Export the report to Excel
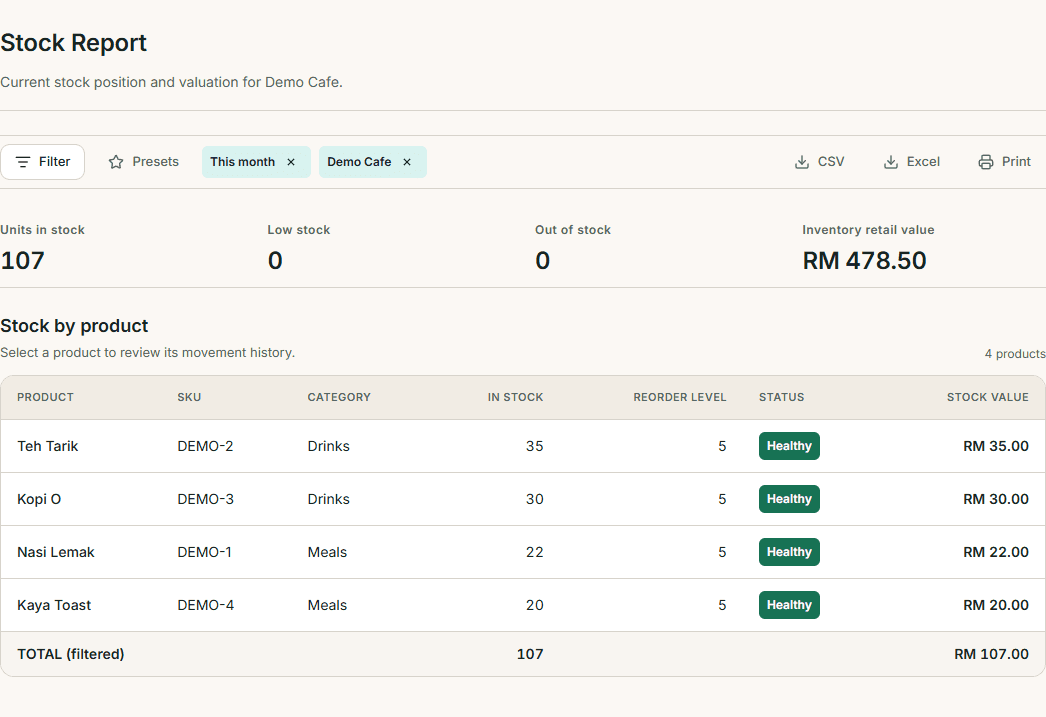This screenshot has height=717, width=1046. coord(912,162)
